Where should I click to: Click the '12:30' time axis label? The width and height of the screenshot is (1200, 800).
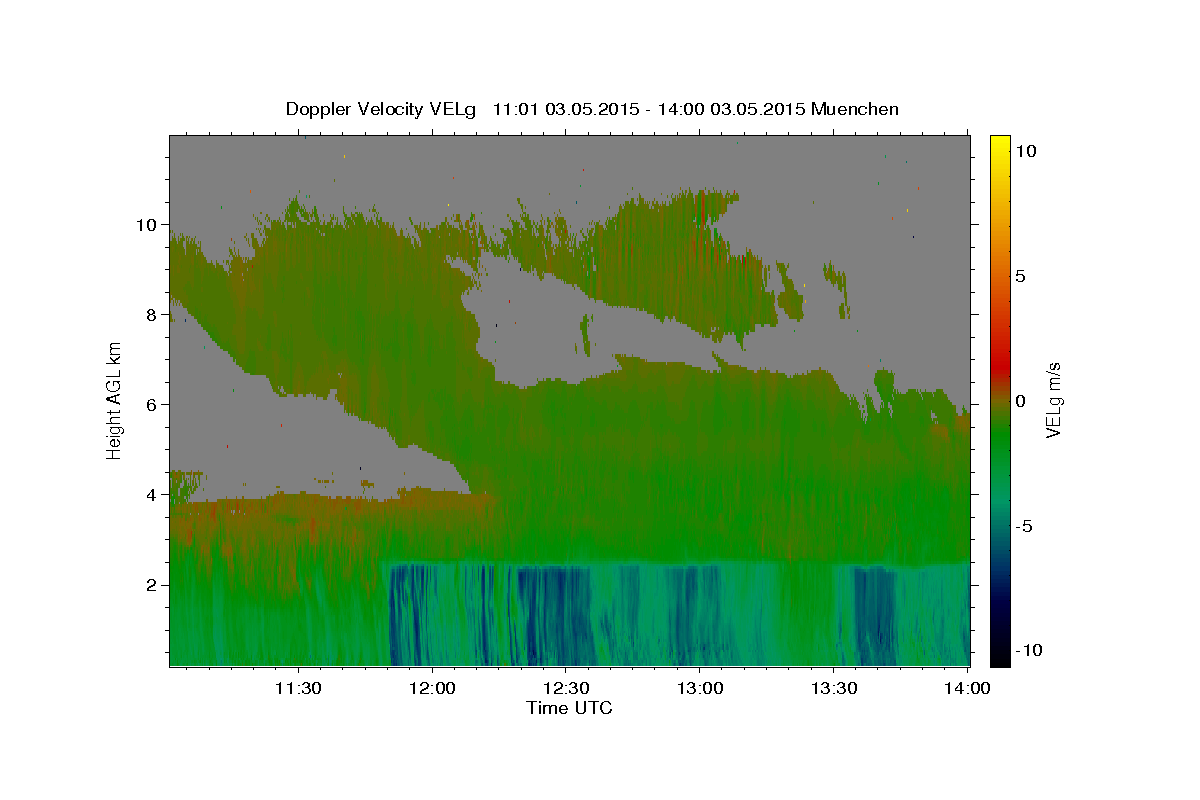click(566, 688)
